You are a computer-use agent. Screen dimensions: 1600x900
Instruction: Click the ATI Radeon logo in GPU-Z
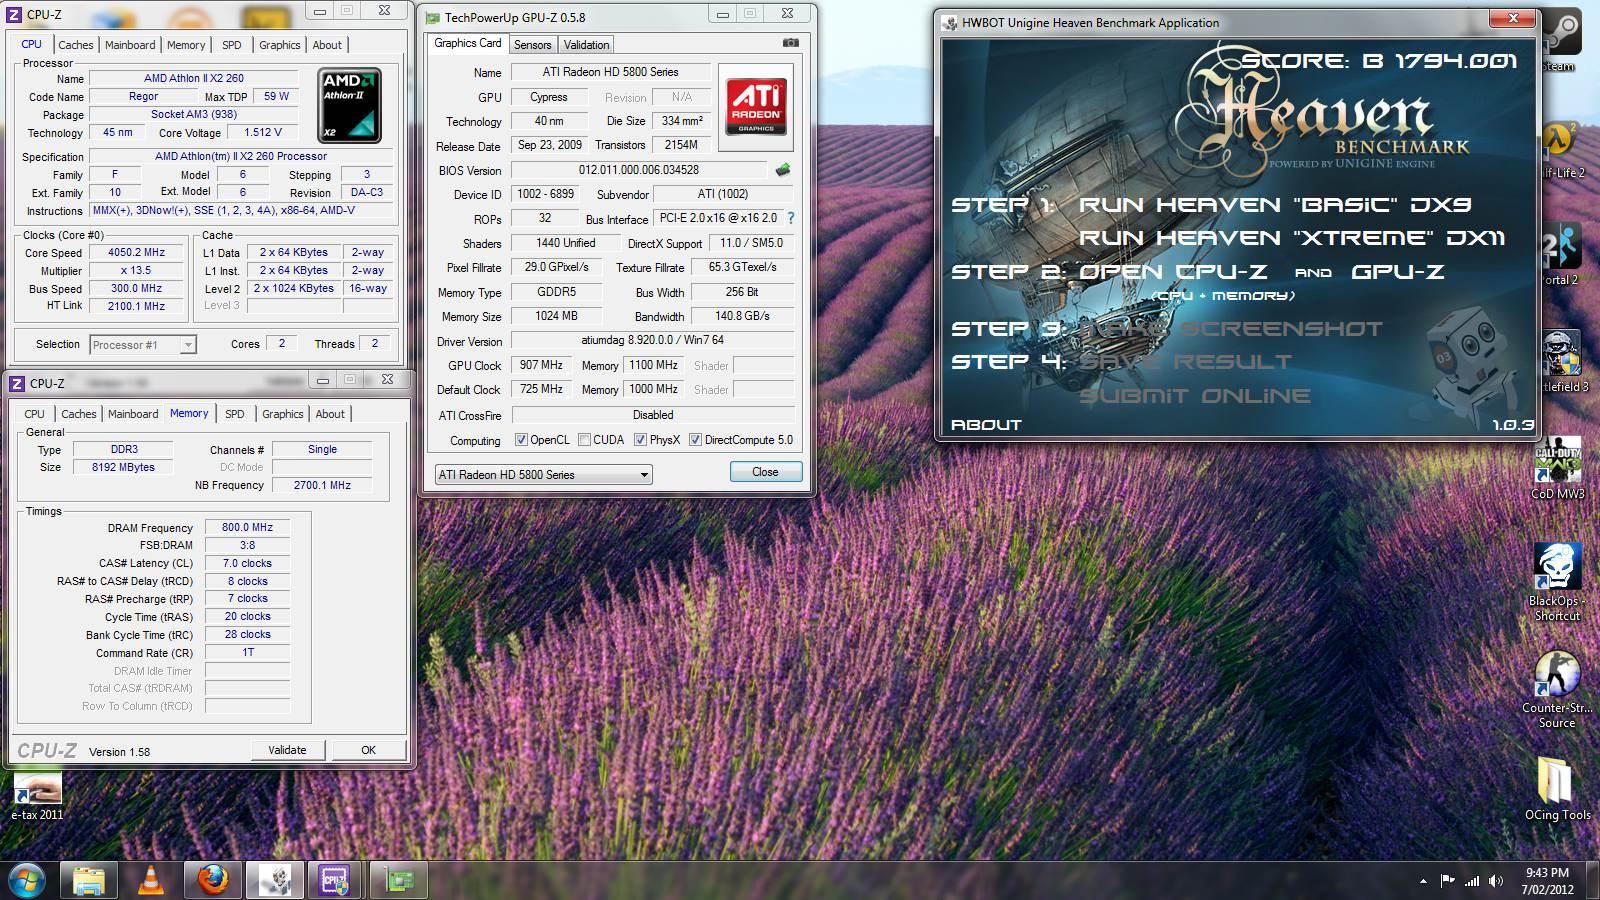[756, 108]
